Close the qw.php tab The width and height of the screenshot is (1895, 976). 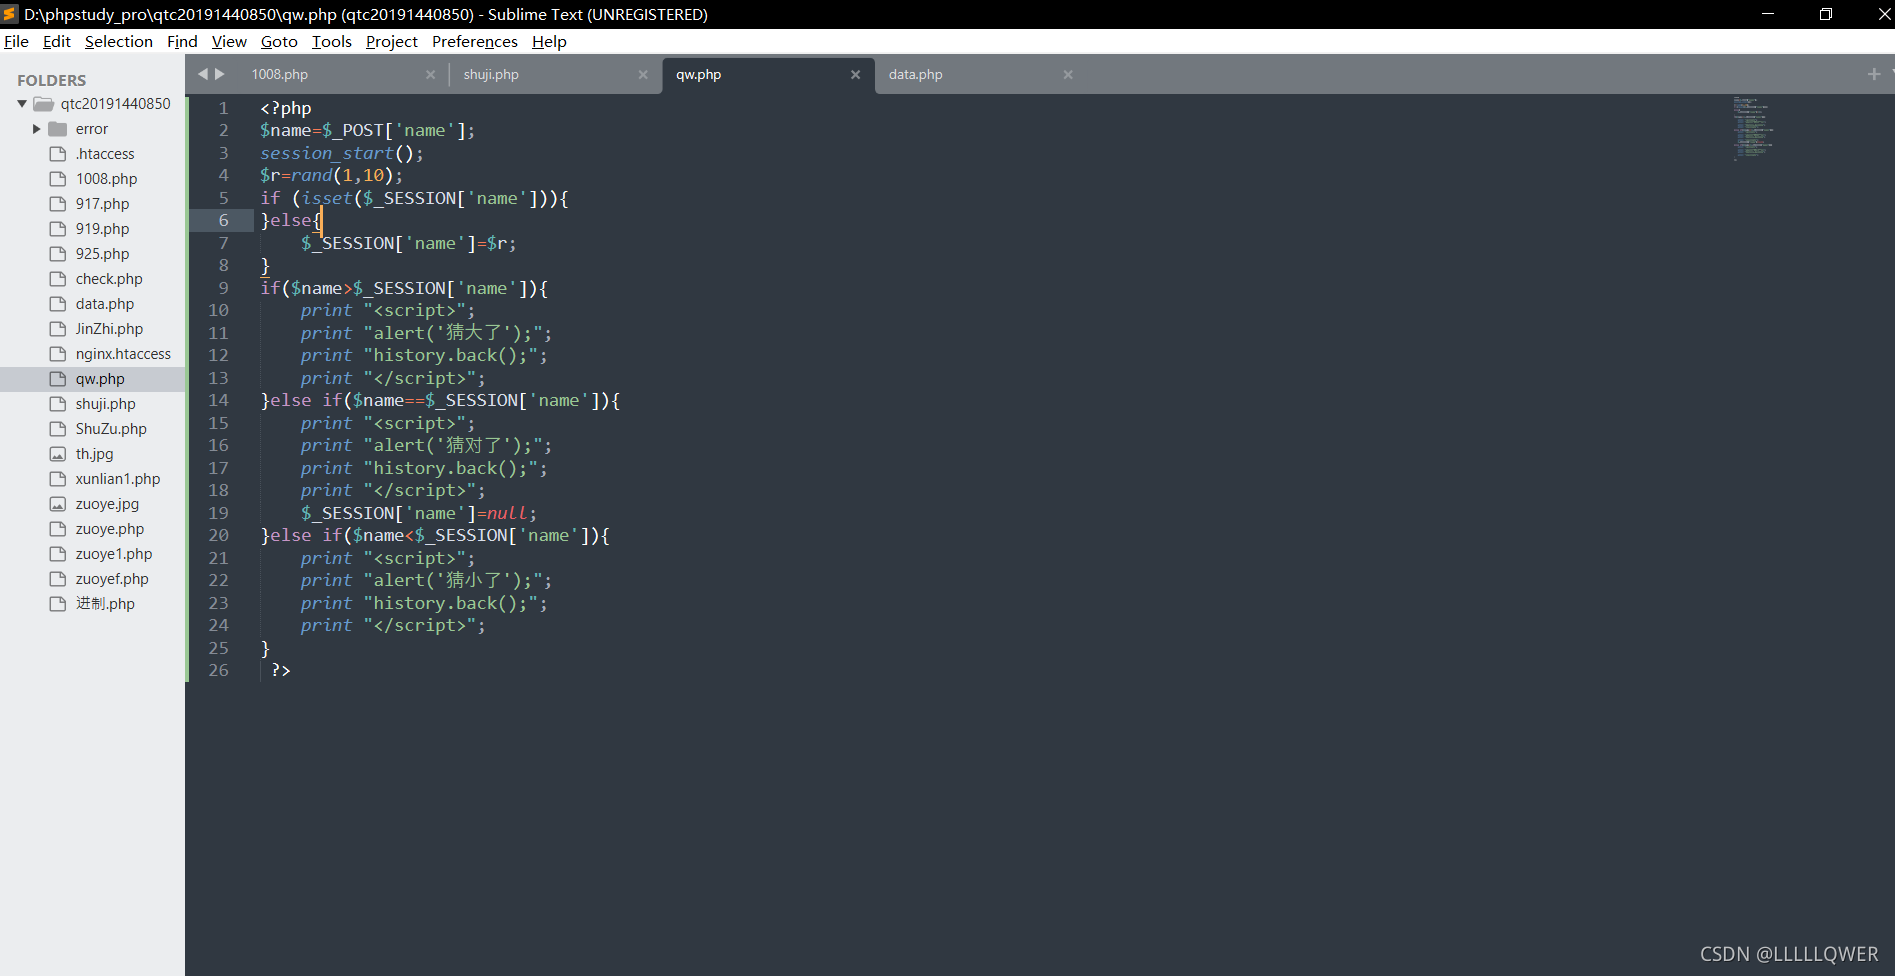855,75
